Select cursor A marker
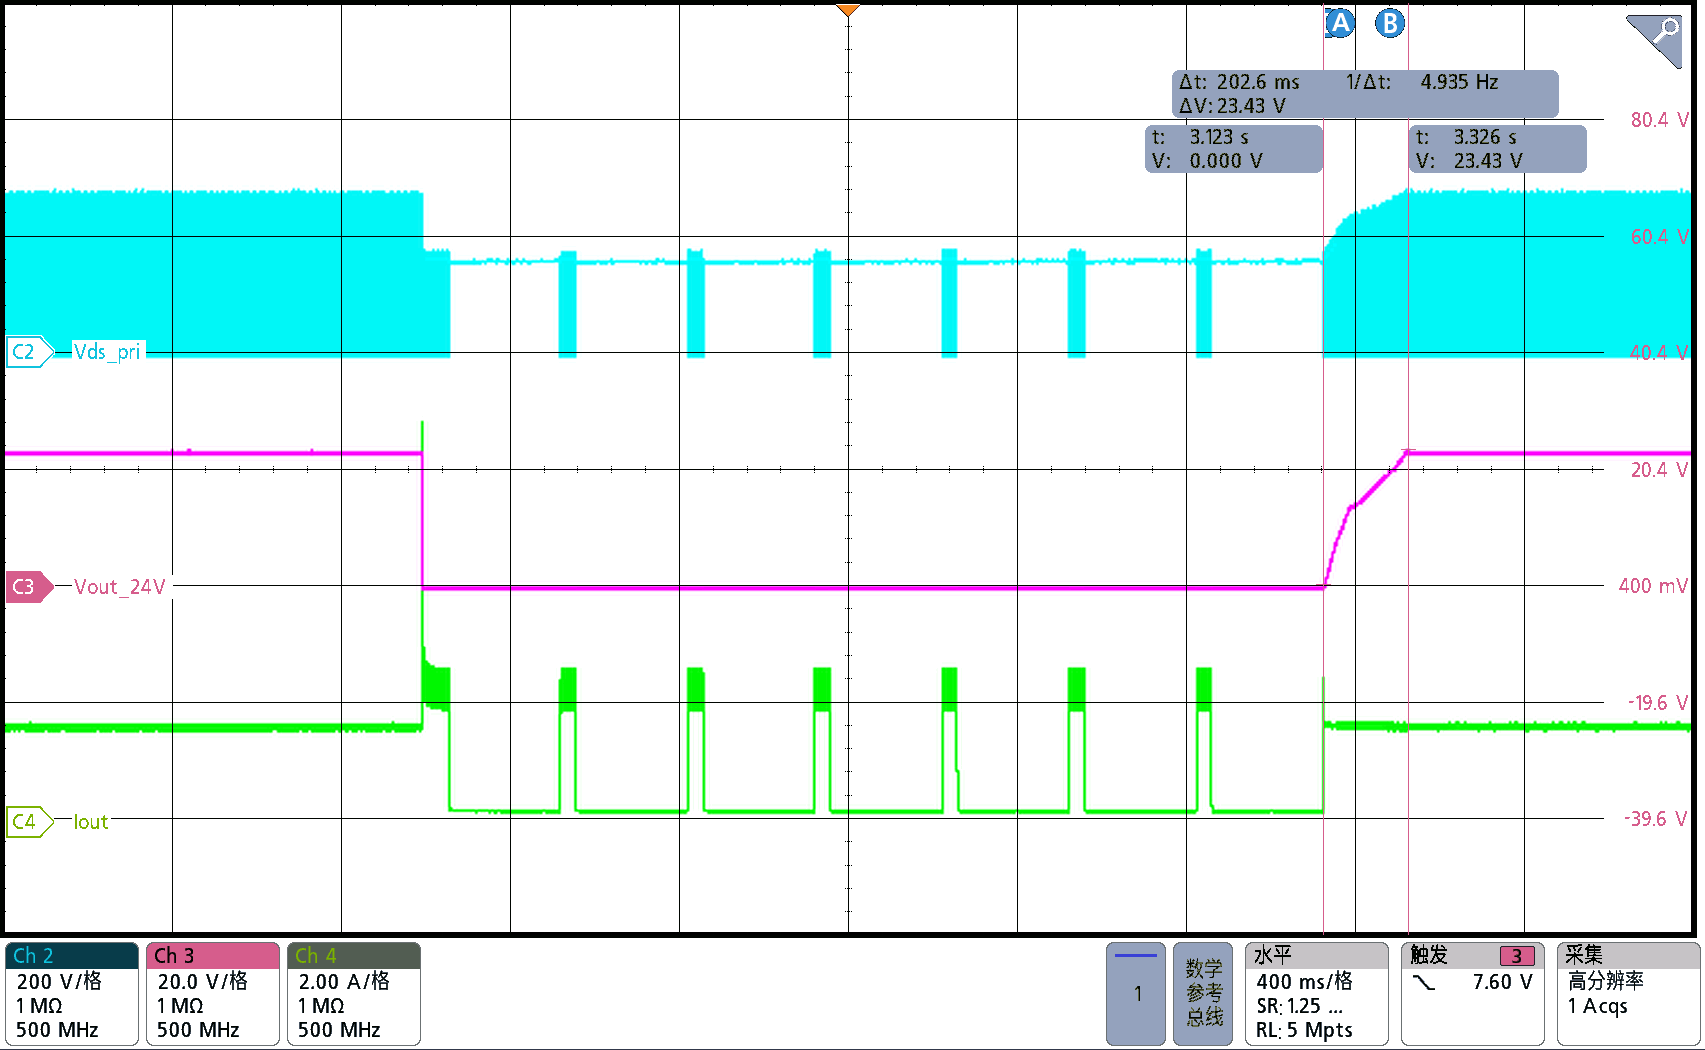The width and height of the screenshot is (1705, 1050). pos(1340,23)
